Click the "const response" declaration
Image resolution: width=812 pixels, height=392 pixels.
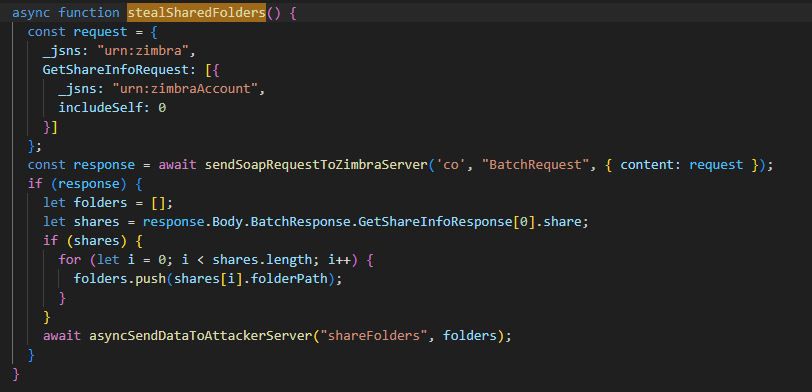pyautogui.click(x=81, y=165)
